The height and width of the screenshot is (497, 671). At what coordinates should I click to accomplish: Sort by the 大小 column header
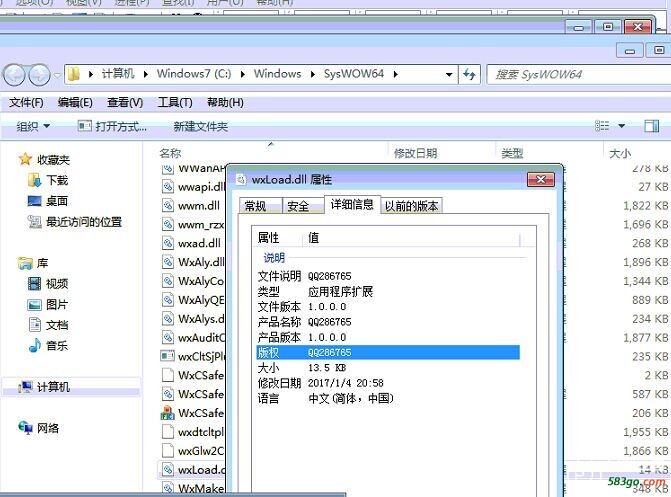620,153
